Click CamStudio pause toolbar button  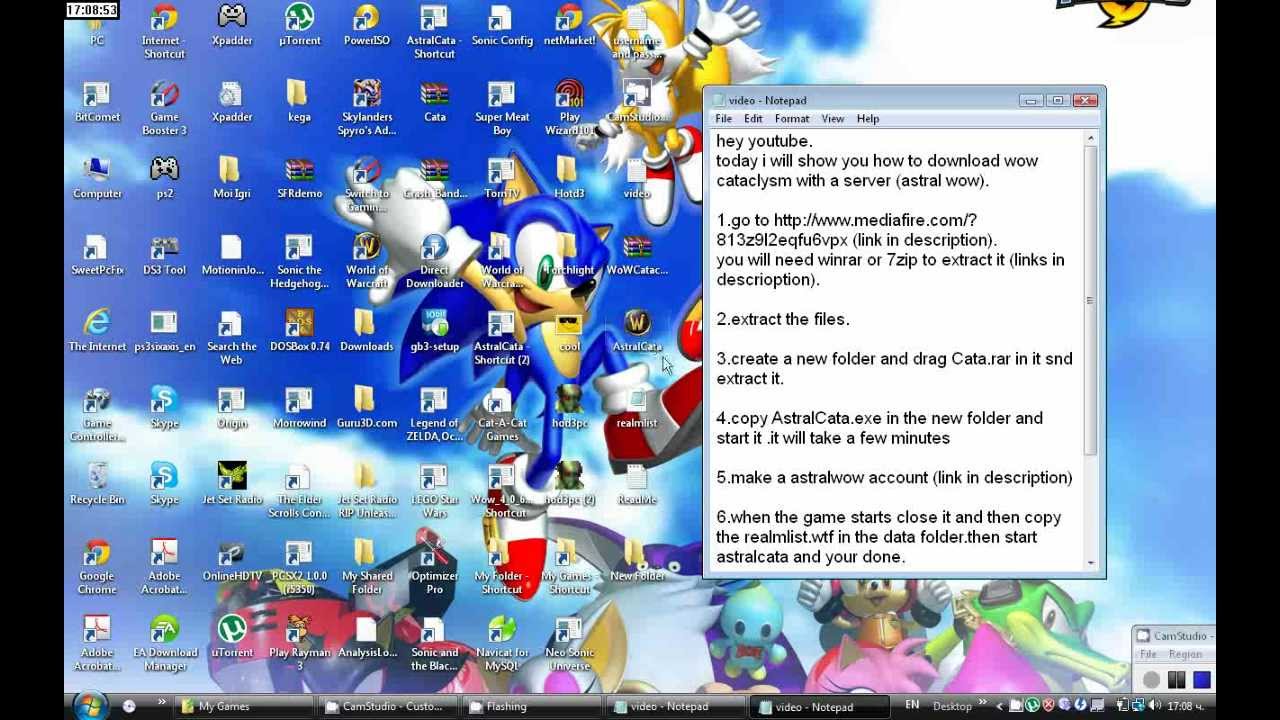(x=1176, y=680)
